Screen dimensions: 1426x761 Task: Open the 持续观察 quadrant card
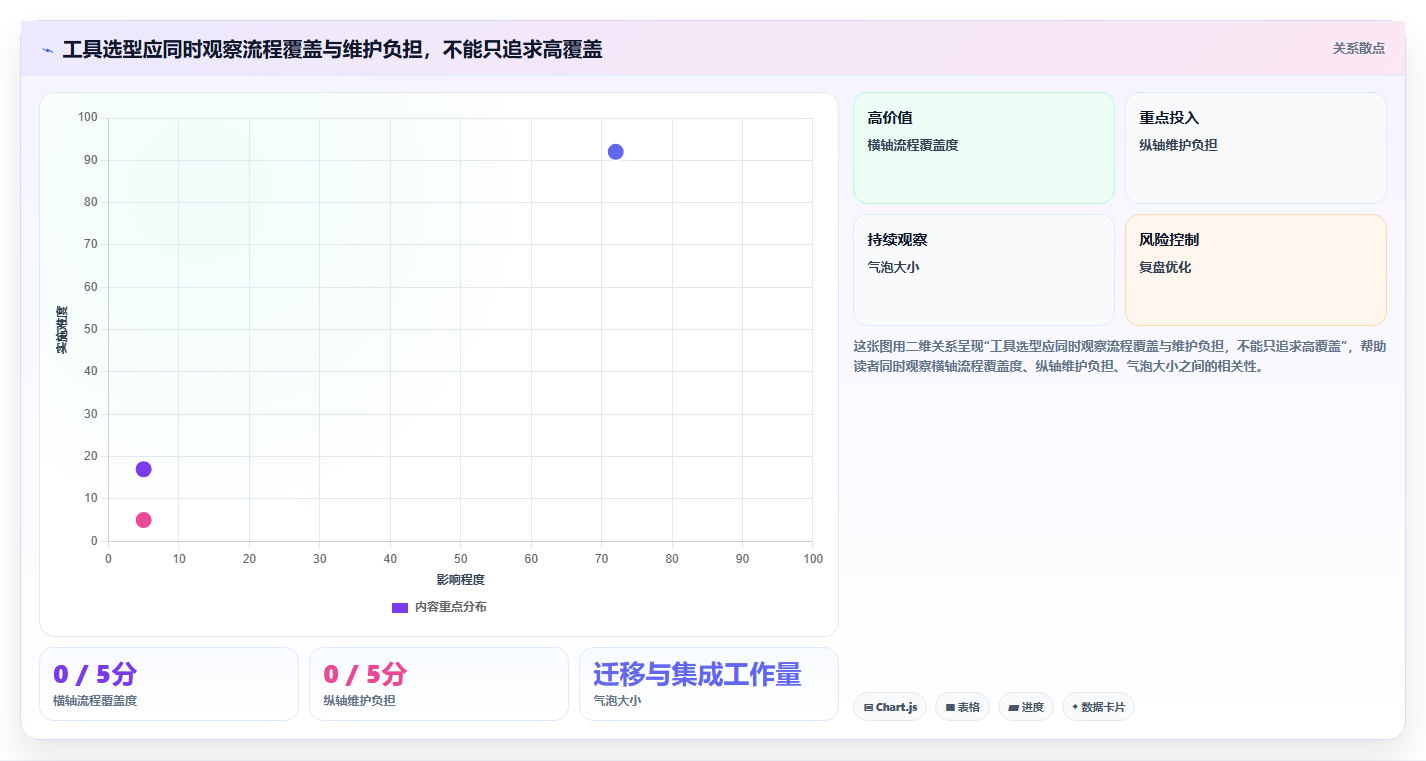pos(984,270)
